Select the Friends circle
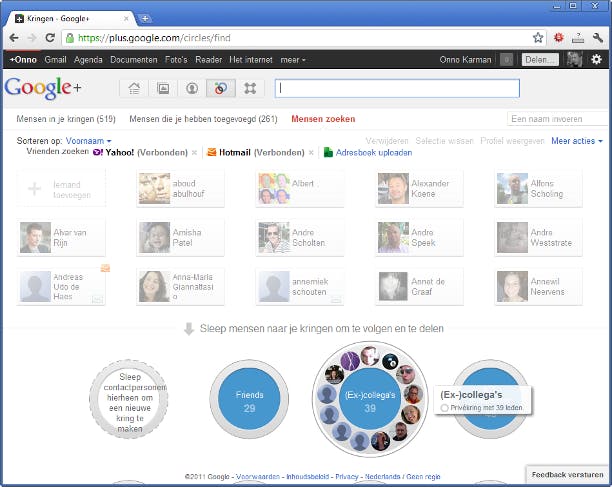The height and width of the screenshot is (487, 612). pos(249,399)
